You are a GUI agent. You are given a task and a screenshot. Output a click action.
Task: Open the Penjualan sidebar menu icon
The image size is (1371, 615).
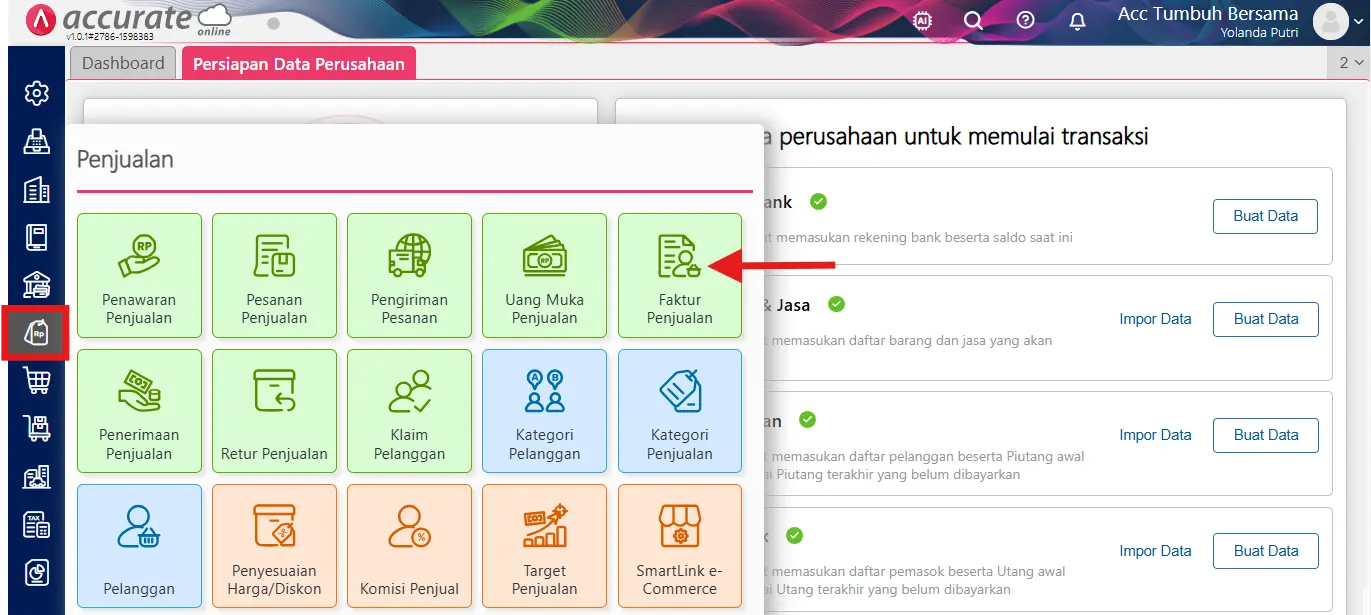click(x=36, y=333)
